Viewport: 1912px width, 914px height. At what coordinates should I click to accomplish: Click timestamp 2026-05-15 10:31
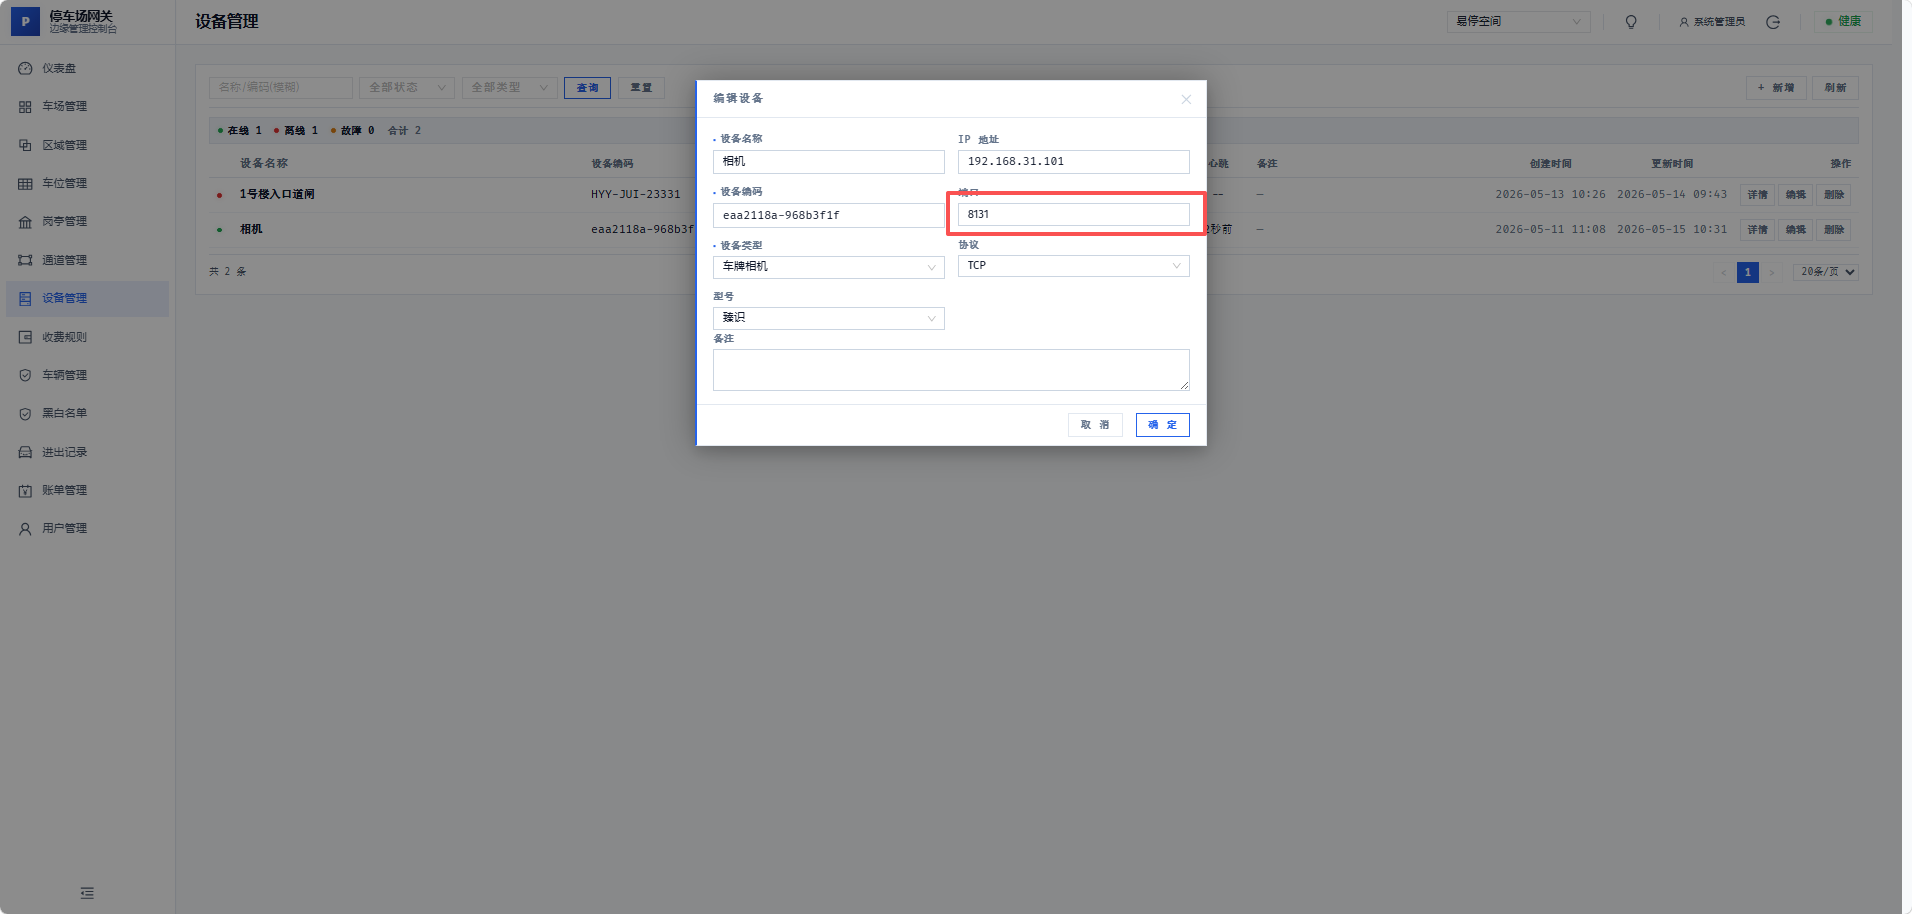point(1672,230)
